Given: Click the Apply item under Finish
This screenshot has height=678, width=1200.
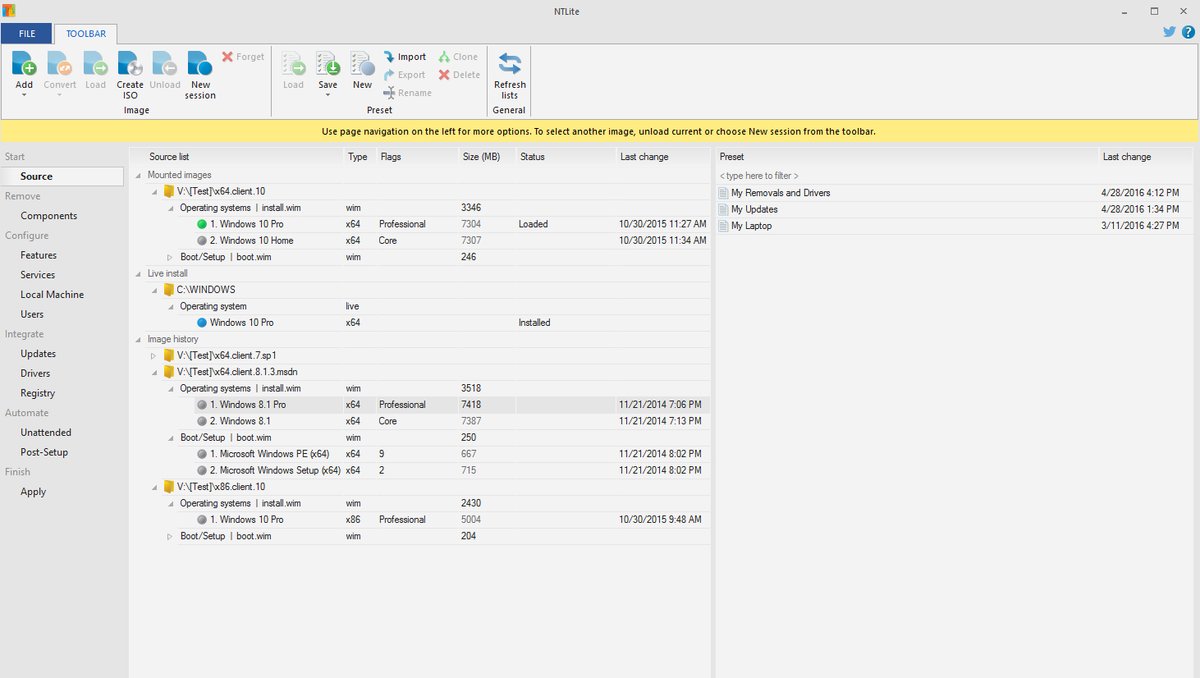Looking at the screenshot, I should tap(33, 491).
